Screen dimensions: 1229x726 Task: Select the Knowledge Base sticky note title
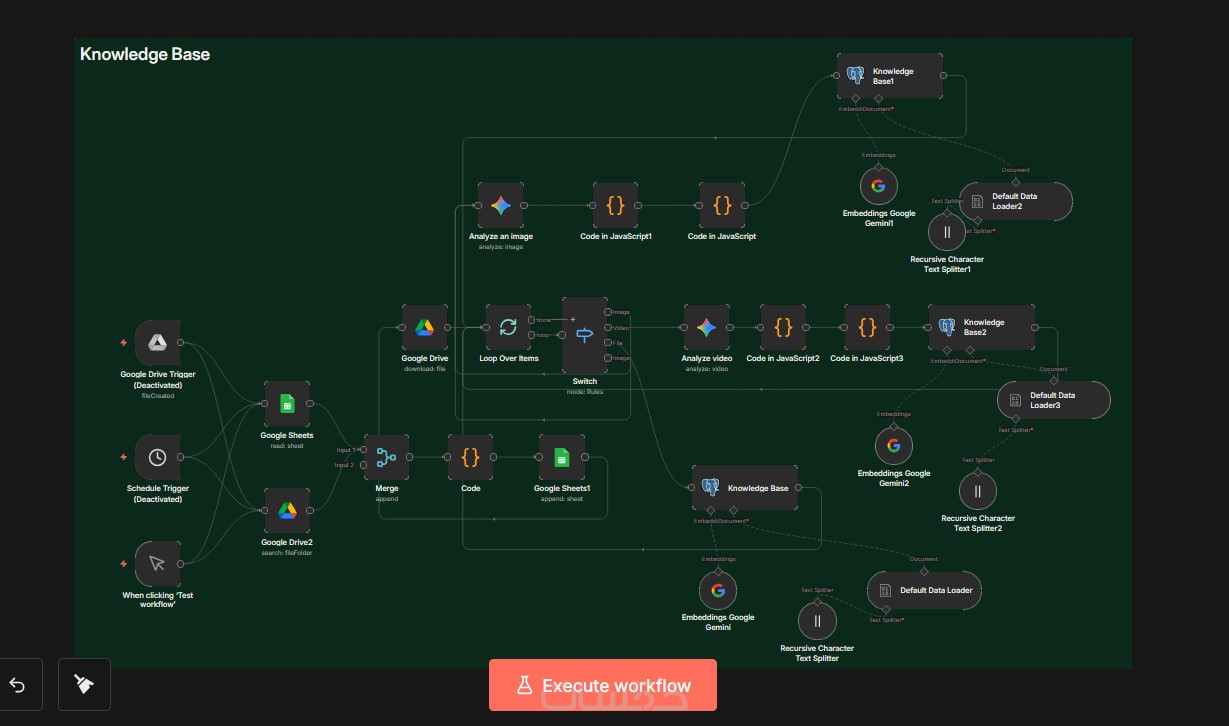pyautogui.click(x=145, y=54)
